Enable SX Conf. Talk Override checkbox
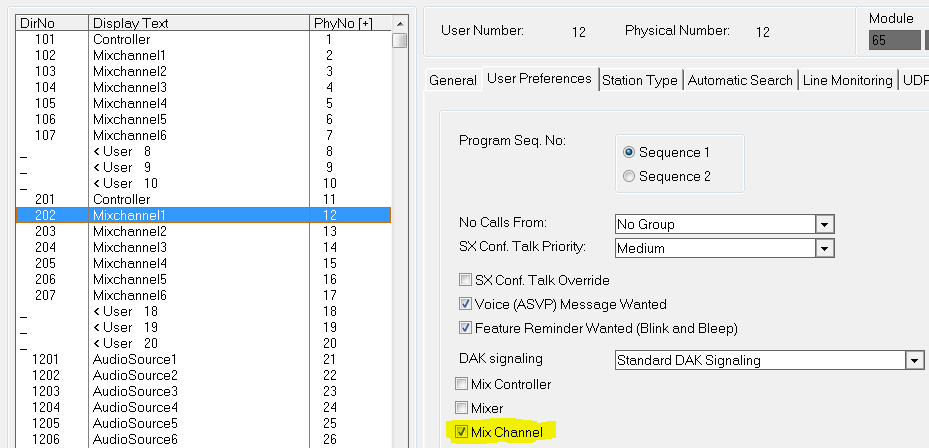This screenshot has height=448, width=929. [465, 280]
